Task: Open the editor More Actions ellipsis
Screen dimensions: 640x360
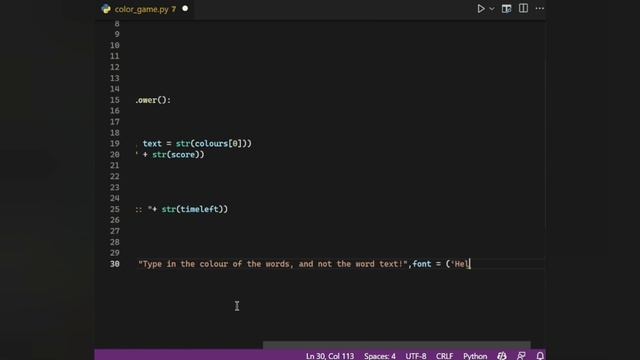Action: tap(540, 9)
